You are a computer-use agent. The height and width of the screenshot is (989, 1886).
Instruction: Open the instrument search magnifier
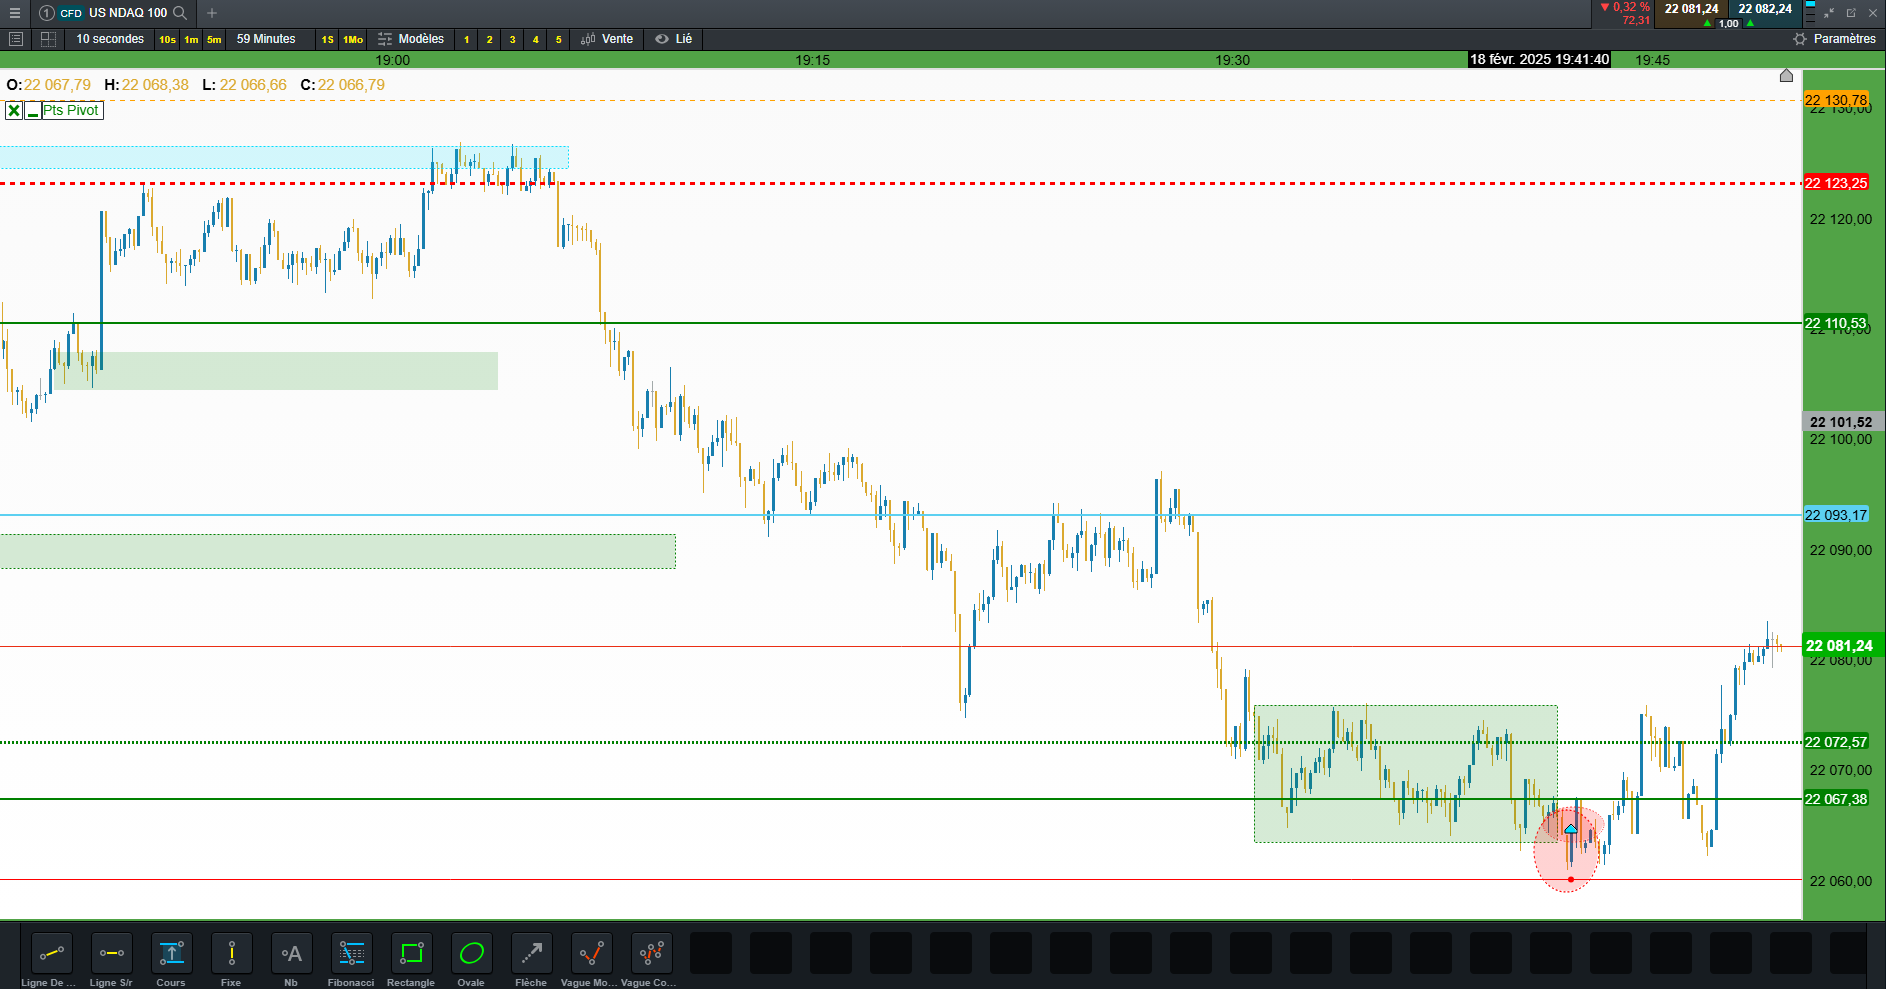pos(180,13)
